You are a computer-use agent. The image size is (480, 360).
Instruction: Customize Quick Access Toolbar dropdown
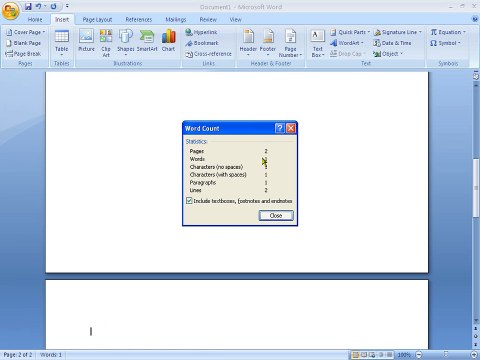[67, 6]
